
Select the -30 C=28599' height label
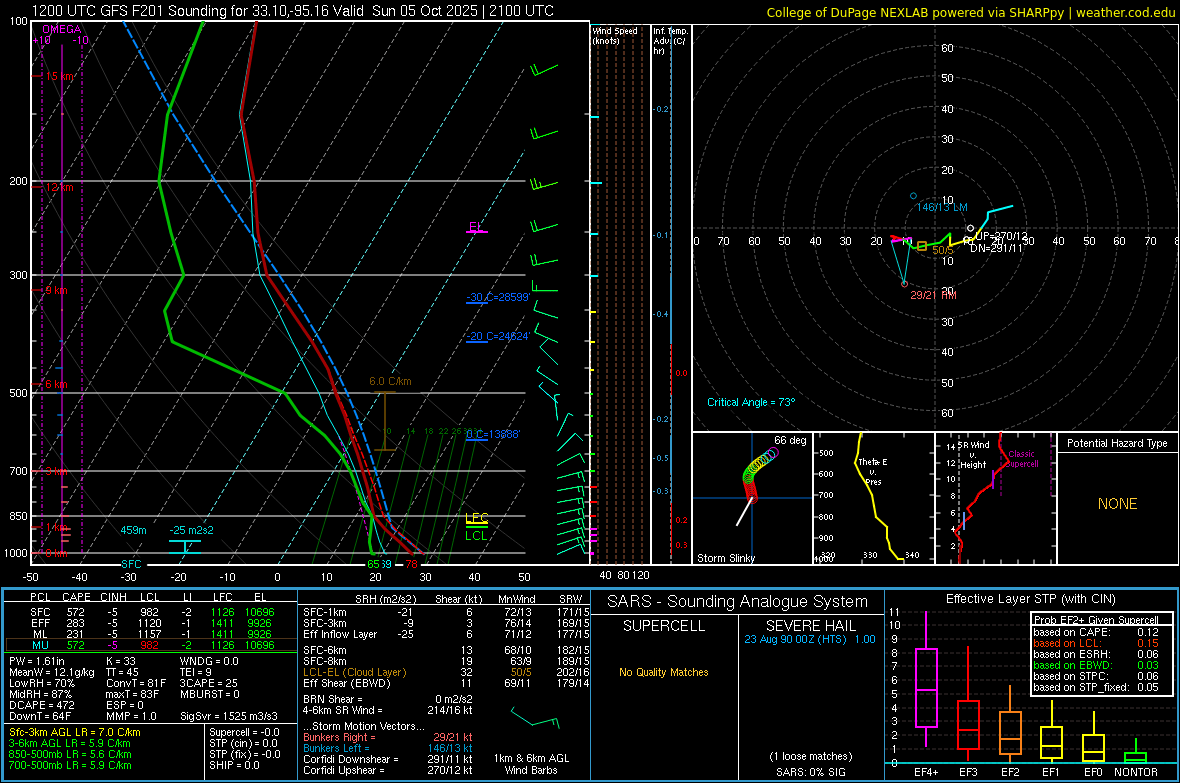[498, 297]
